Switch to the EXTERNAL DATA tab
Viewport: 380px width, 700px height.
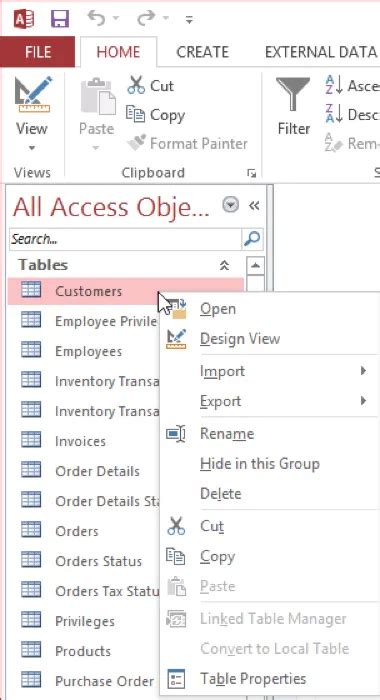pos(321,52)
